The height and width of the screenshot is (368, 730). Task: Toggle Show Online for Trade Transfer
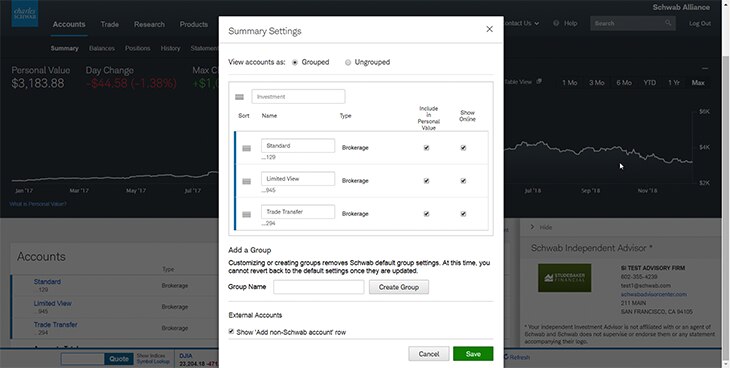[x=463, y=214]
